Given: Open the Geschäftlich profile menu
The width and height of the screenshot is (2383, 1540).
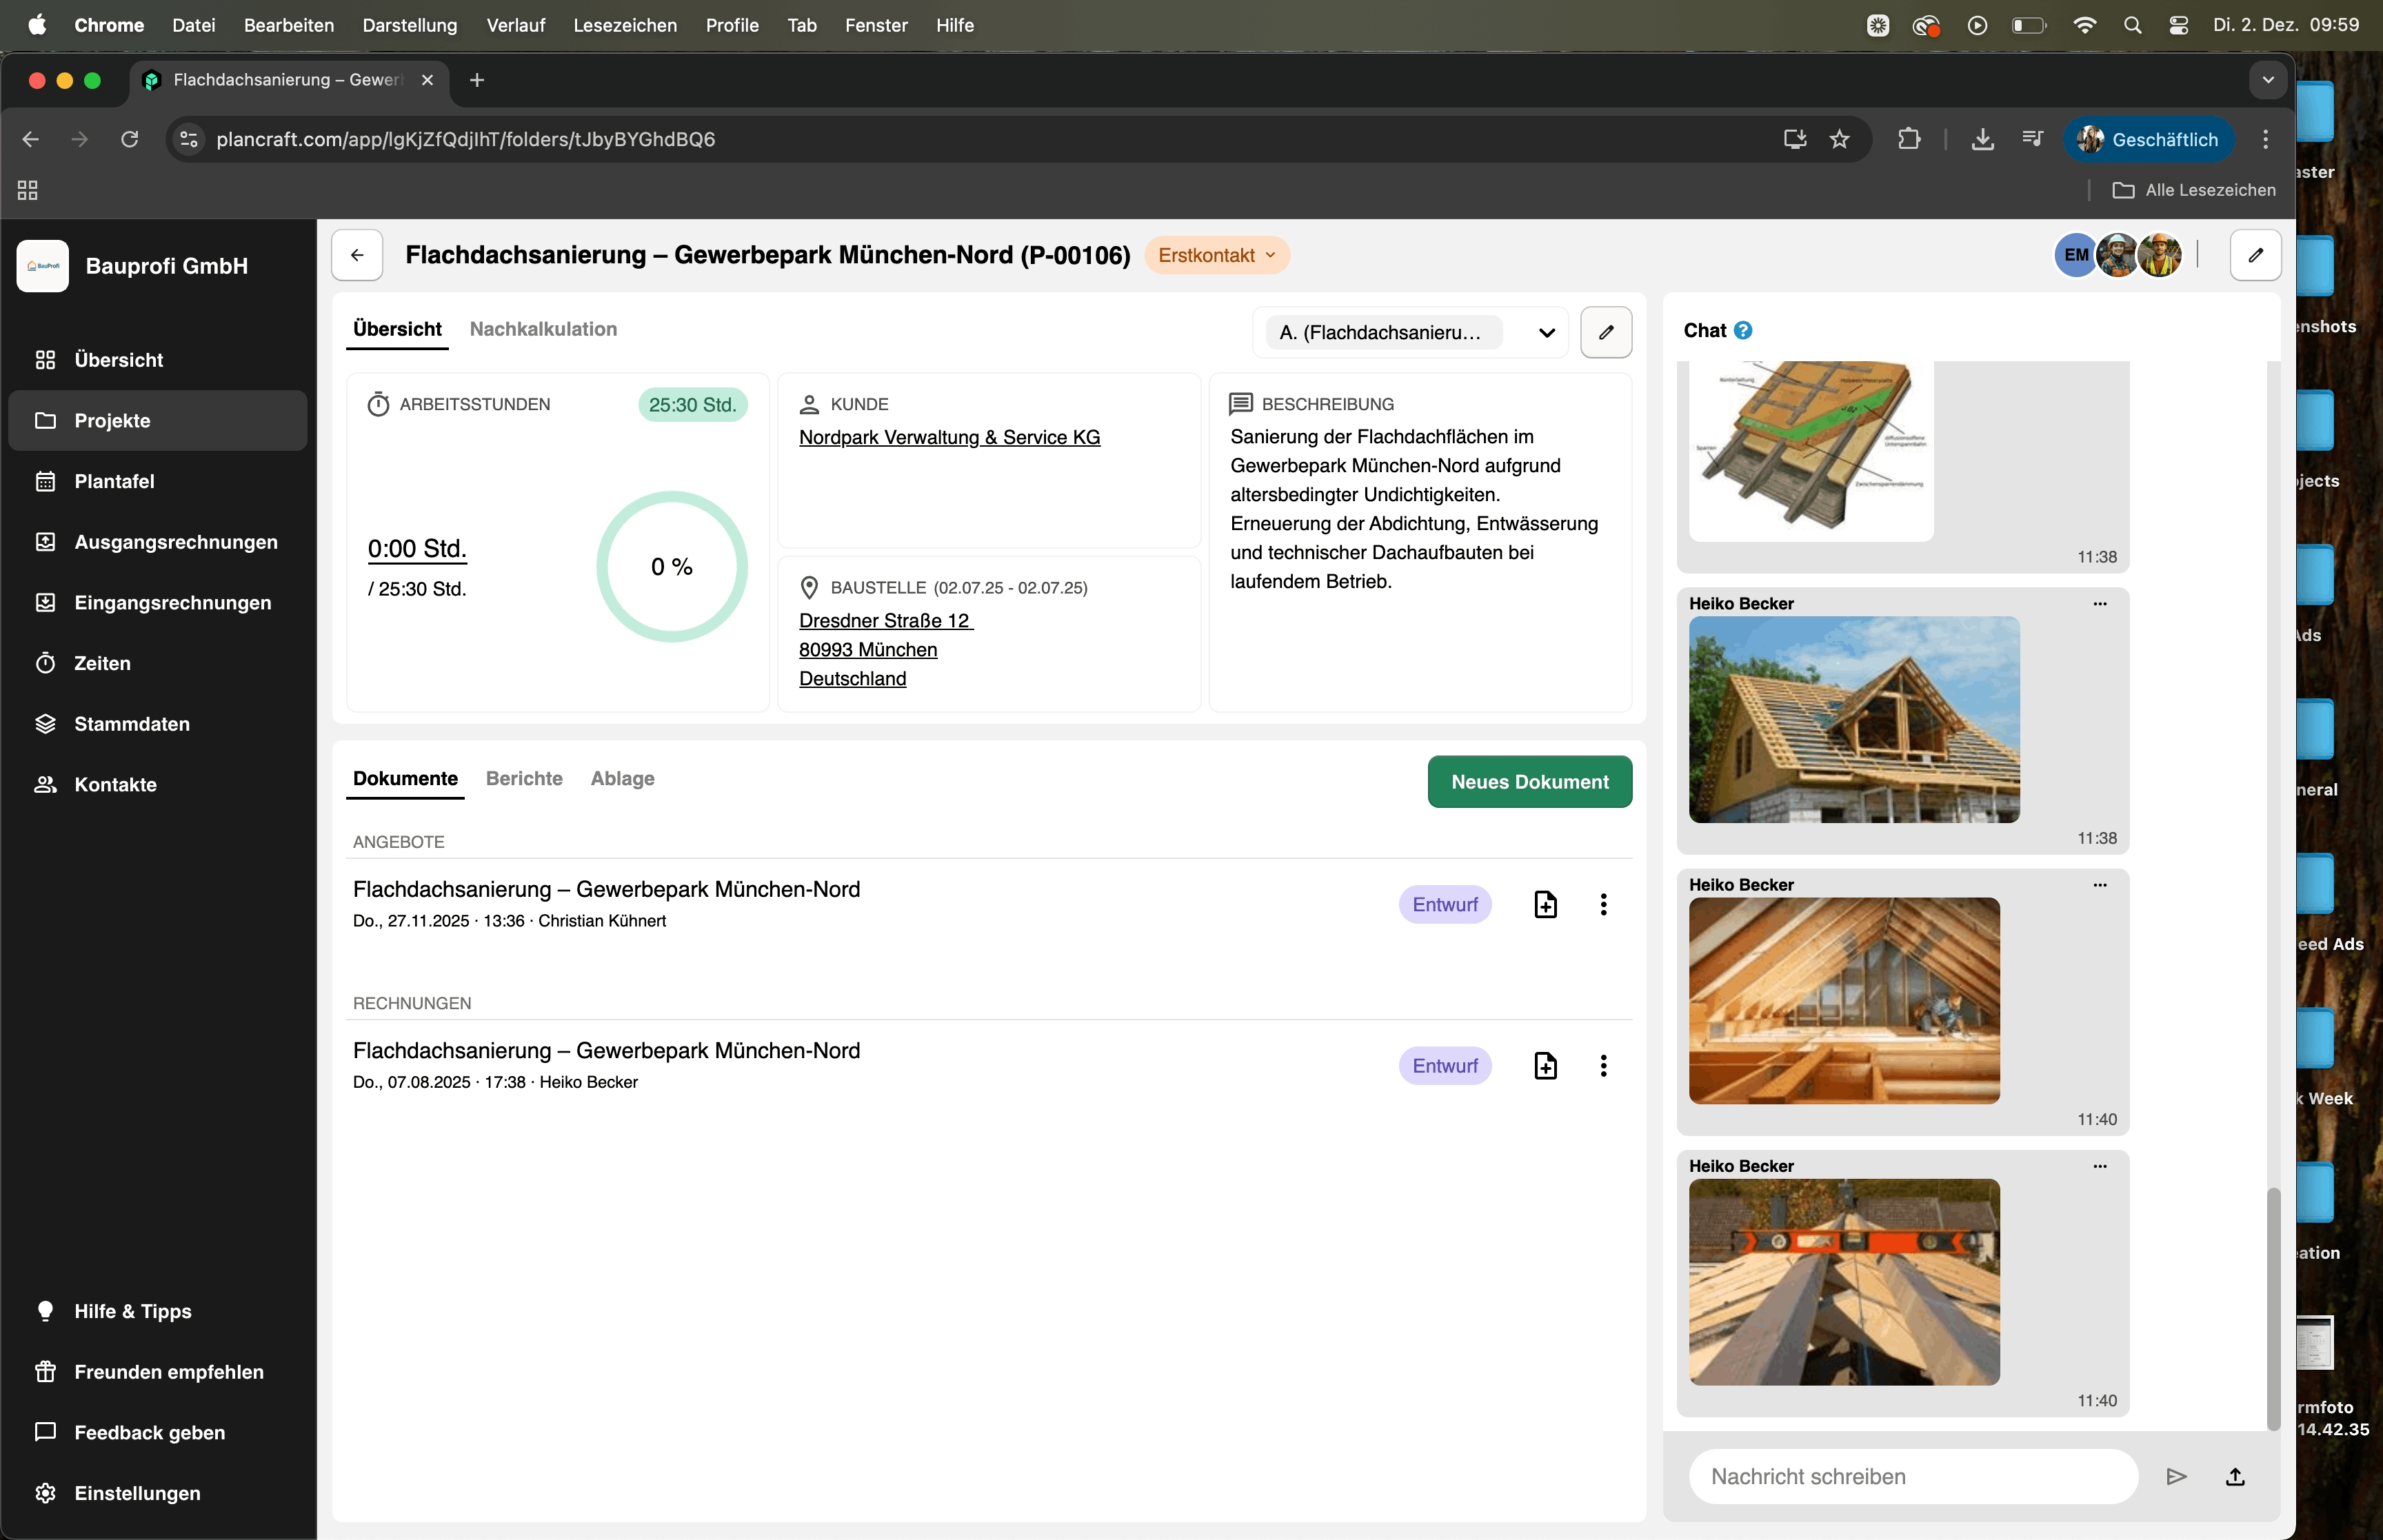Looking at the screenshot, I should pyautogui.click(x=2148, y=139).
